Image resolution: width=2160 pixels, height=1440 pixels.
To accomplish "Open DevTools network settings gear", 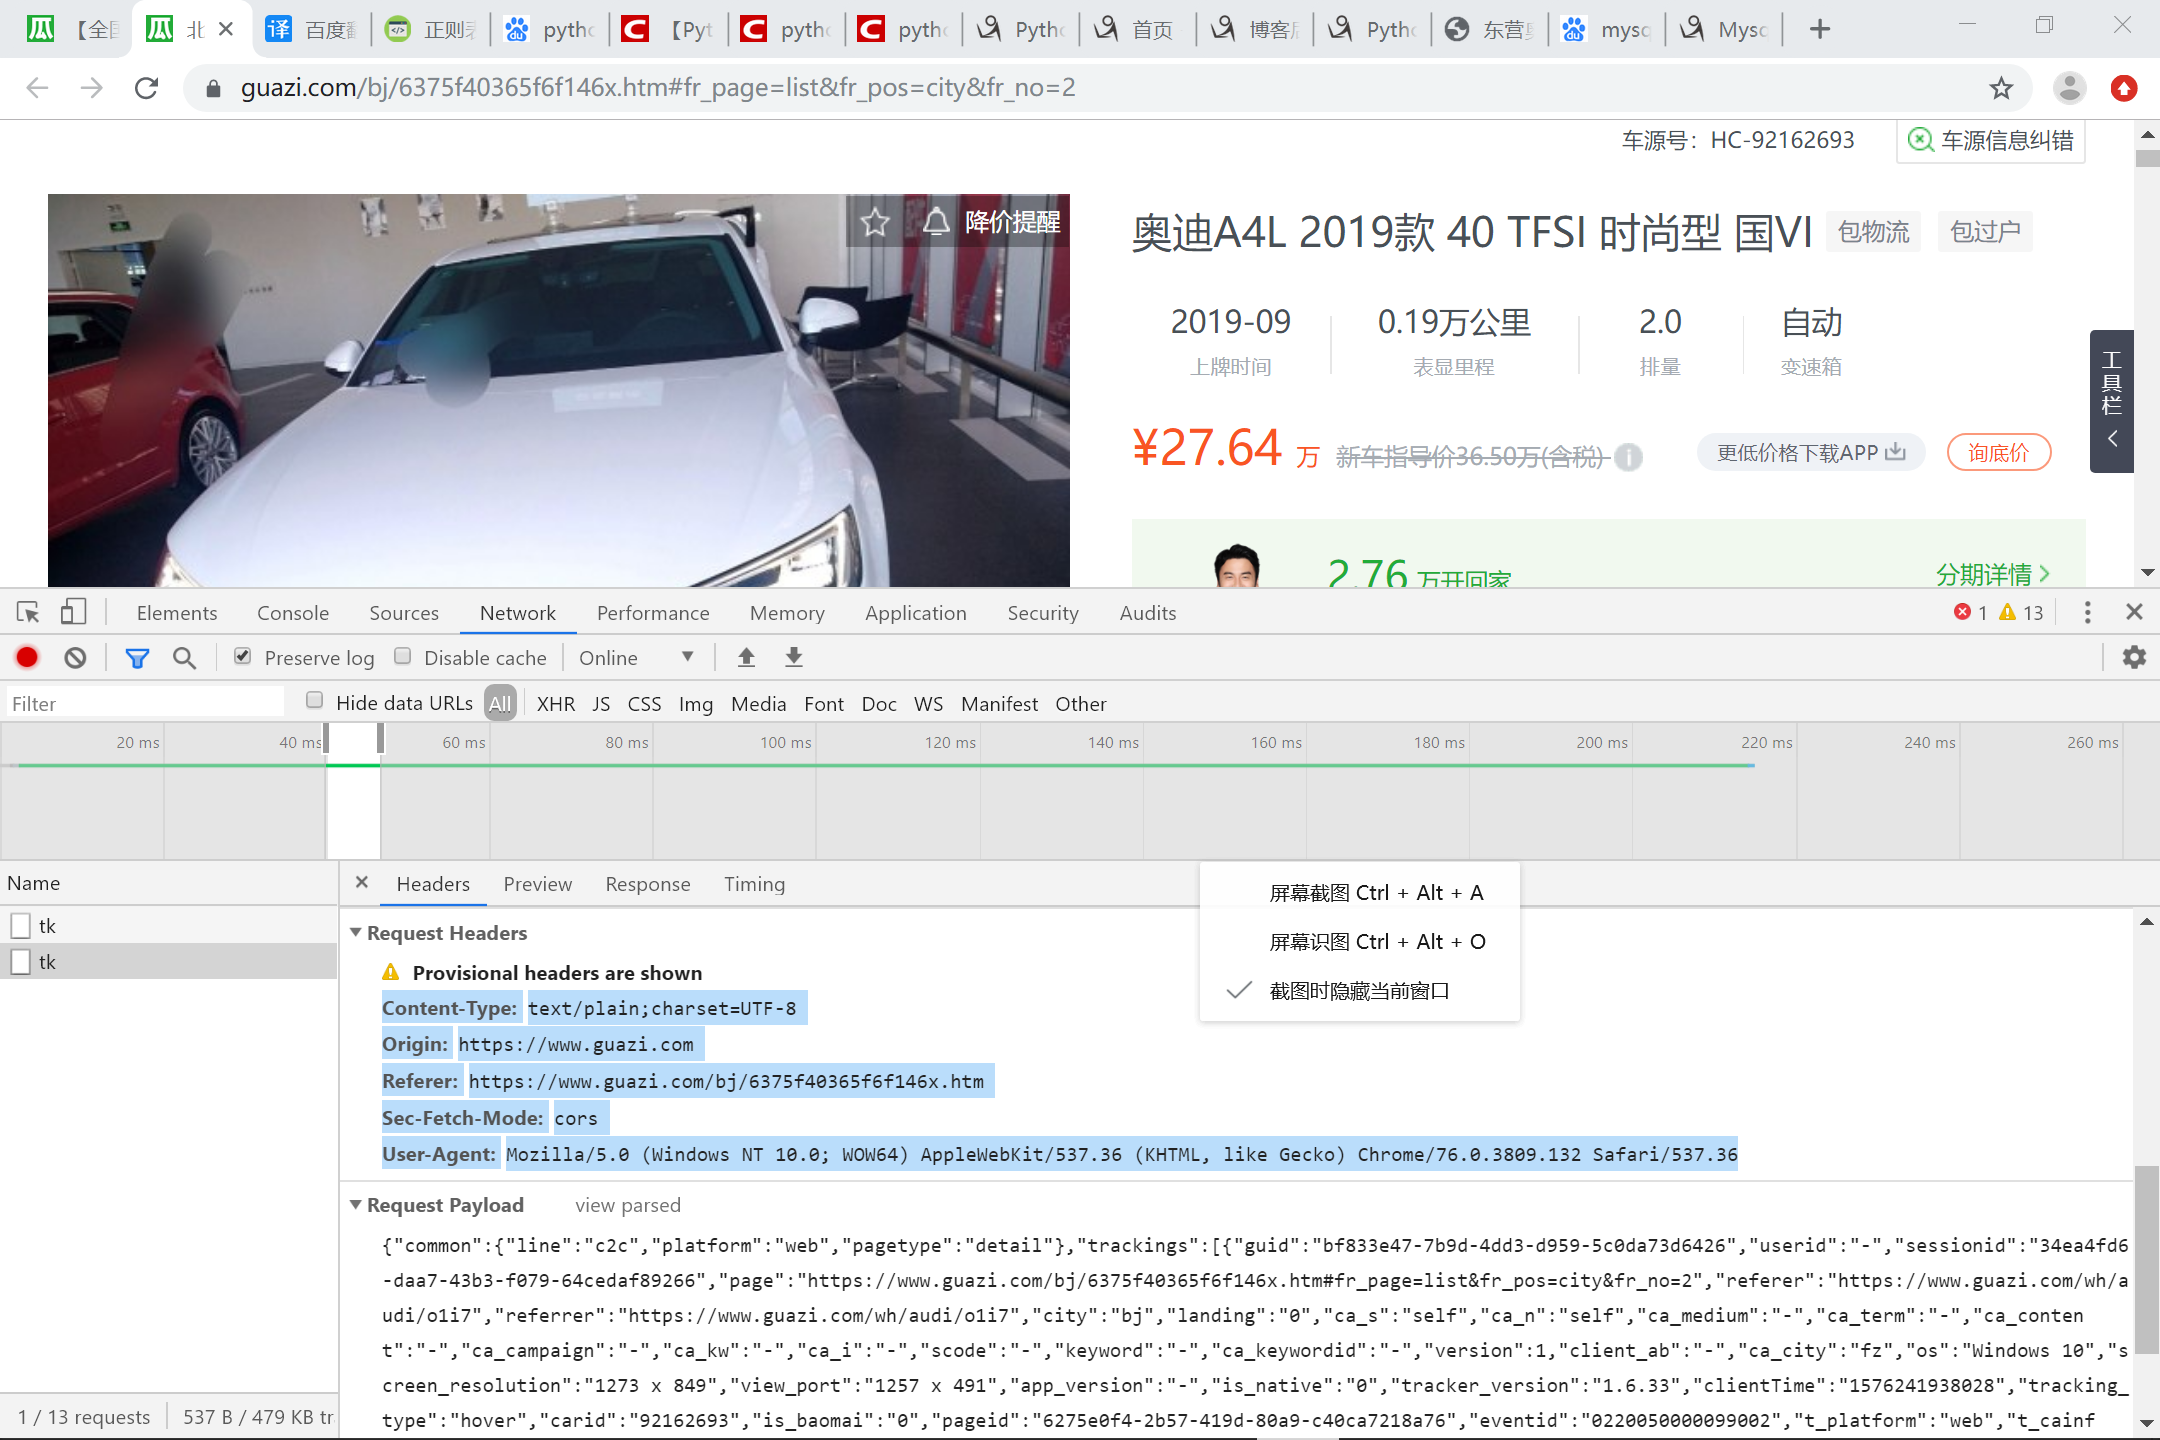I will [2134, 657].
